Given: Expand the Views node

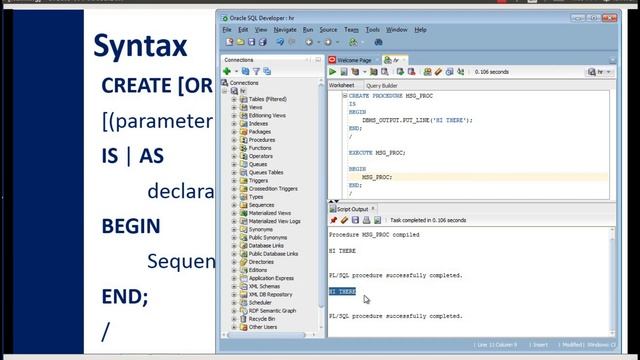Looking at the screenshot, I should 234,107.
